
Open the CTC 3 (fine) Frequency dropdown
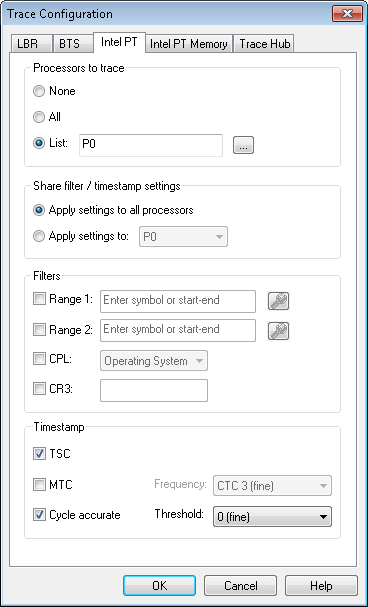(x=272, y=485)
